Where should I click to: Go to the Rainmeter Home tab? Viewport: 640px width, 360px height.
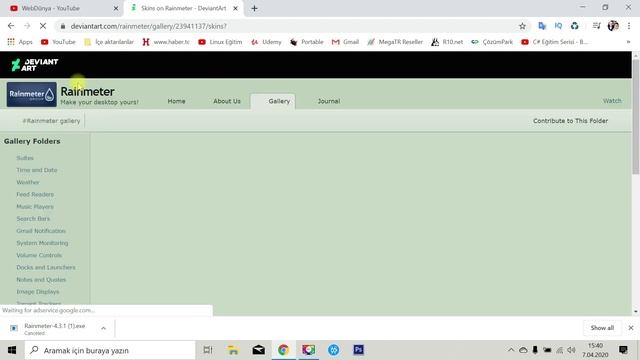[176, 101]
